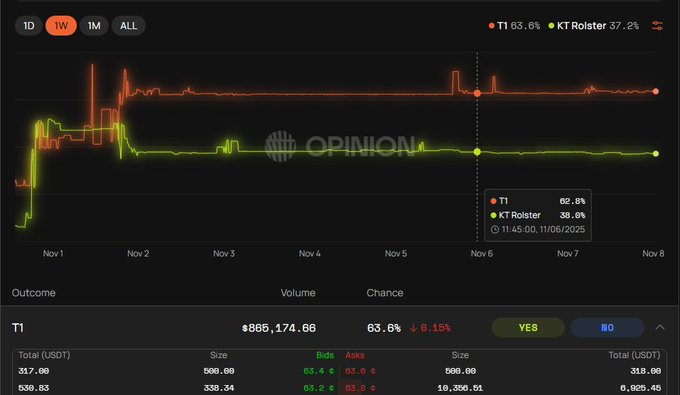The width and height of the screenshot is (680, 395).
Task: Click the Nov 5 axis label
Action: click(396, 253)
